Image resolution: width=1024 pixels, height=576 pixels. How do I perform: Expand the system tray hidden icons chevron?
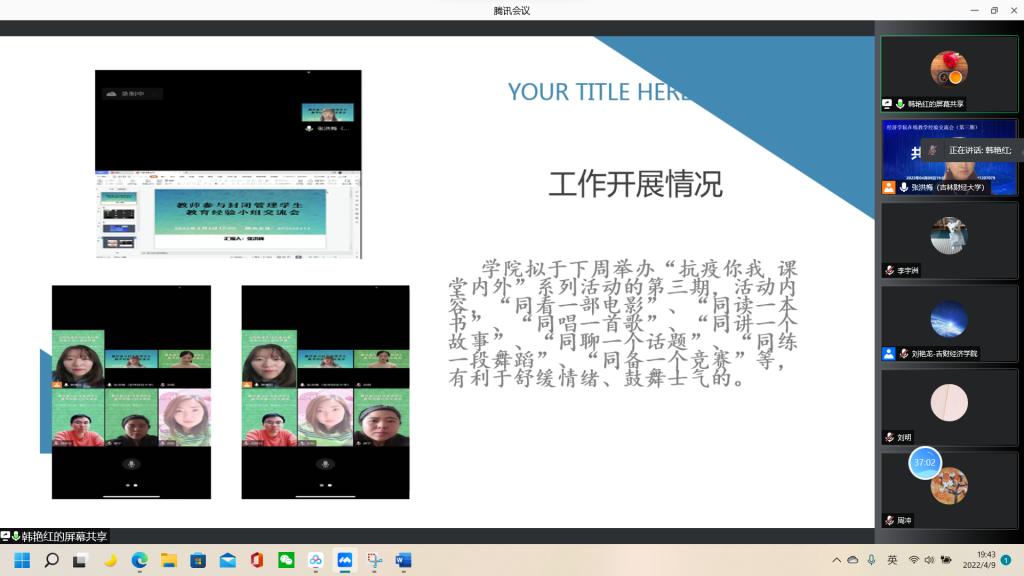click(x=836, y=560)
